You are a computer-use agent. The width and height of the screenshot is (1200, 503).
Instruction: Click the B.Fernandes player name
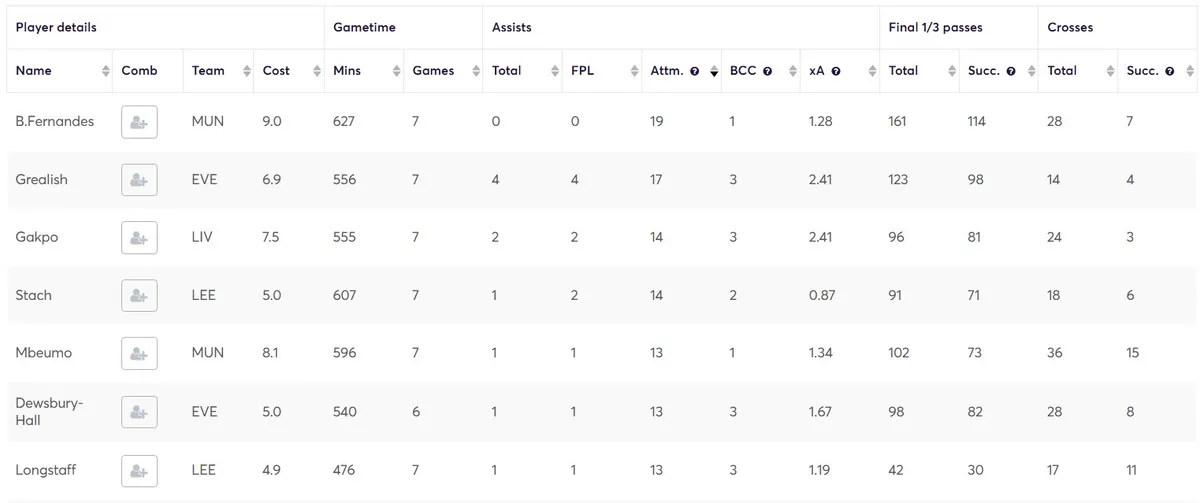(55, 122)
